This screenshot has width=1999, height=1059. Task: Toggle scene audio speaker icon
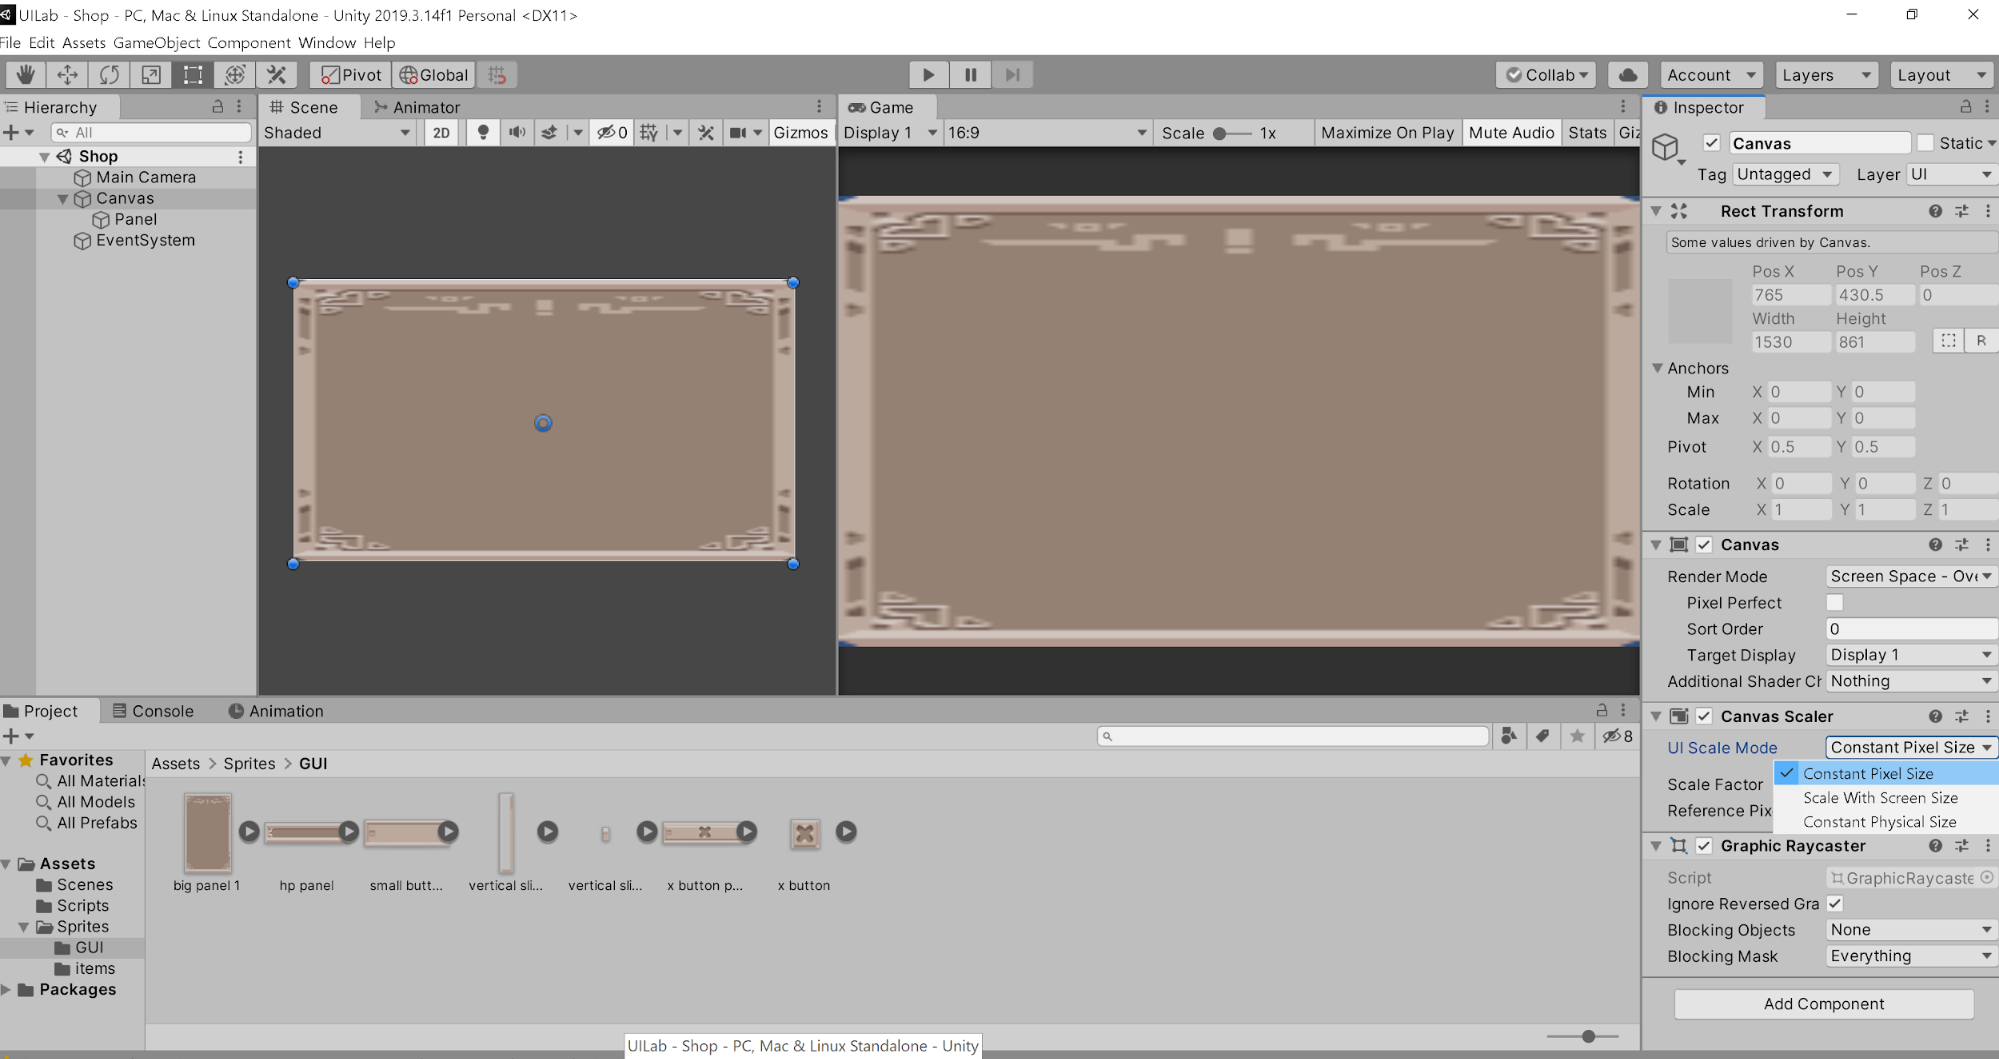coord(517,132)
